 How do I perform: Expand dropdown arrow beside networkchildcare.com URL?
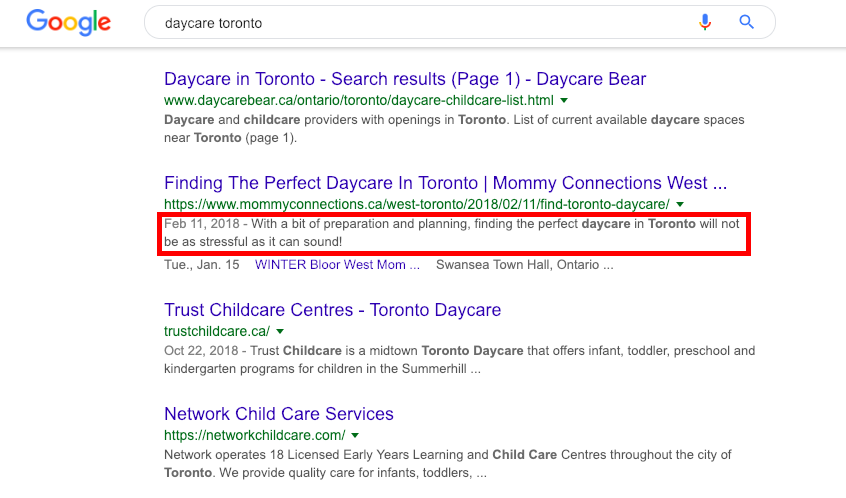coord(354,435)
